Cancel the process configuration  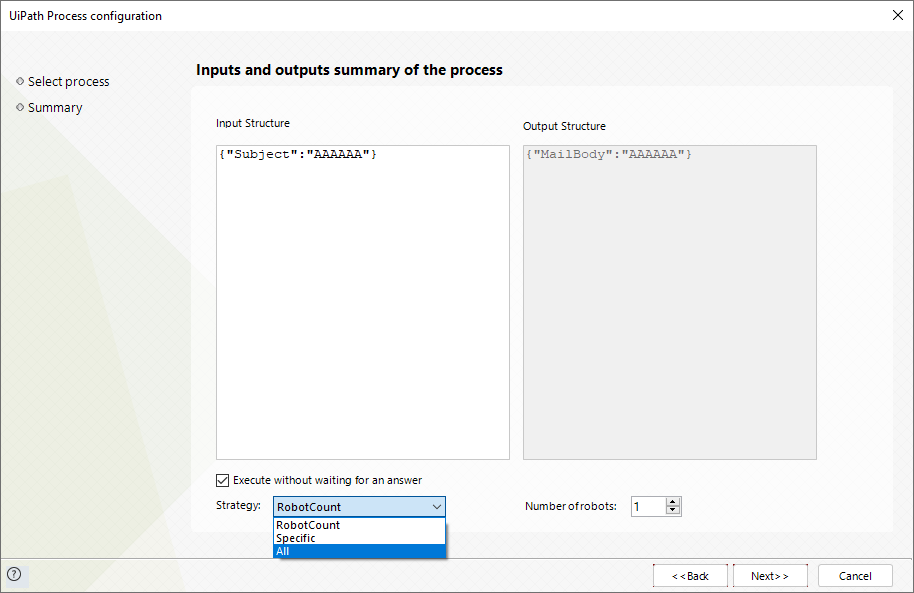pyautogui.click(x=855, y=576)
